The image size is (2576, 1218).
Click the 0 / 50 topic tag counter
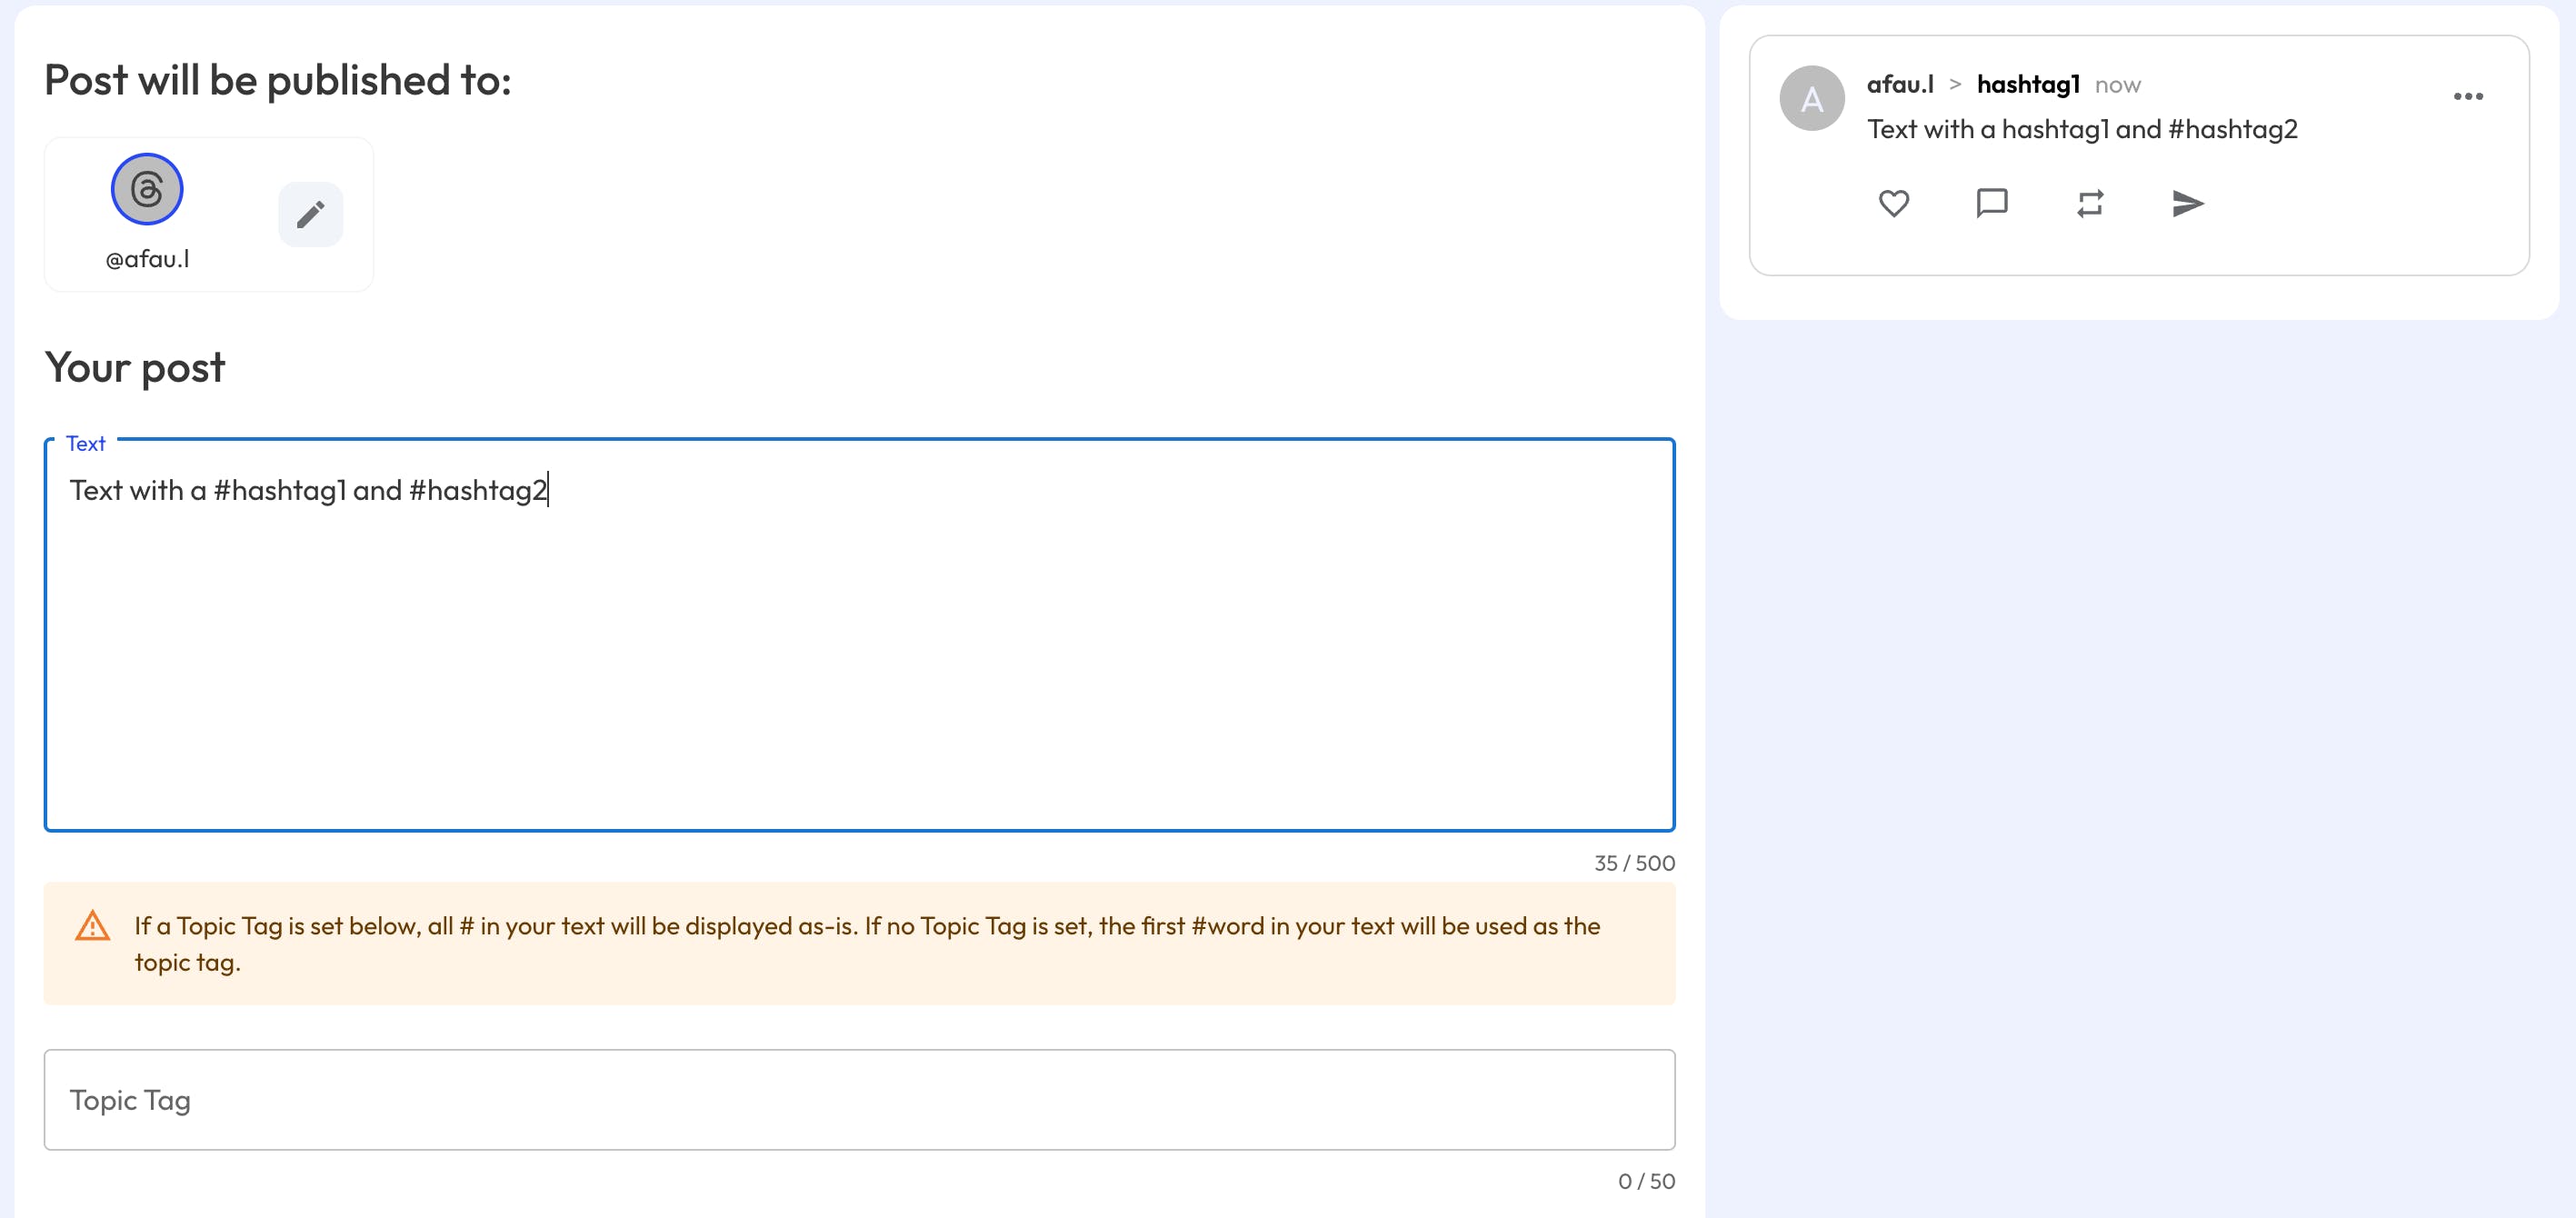click(x=1645, y=1181)
